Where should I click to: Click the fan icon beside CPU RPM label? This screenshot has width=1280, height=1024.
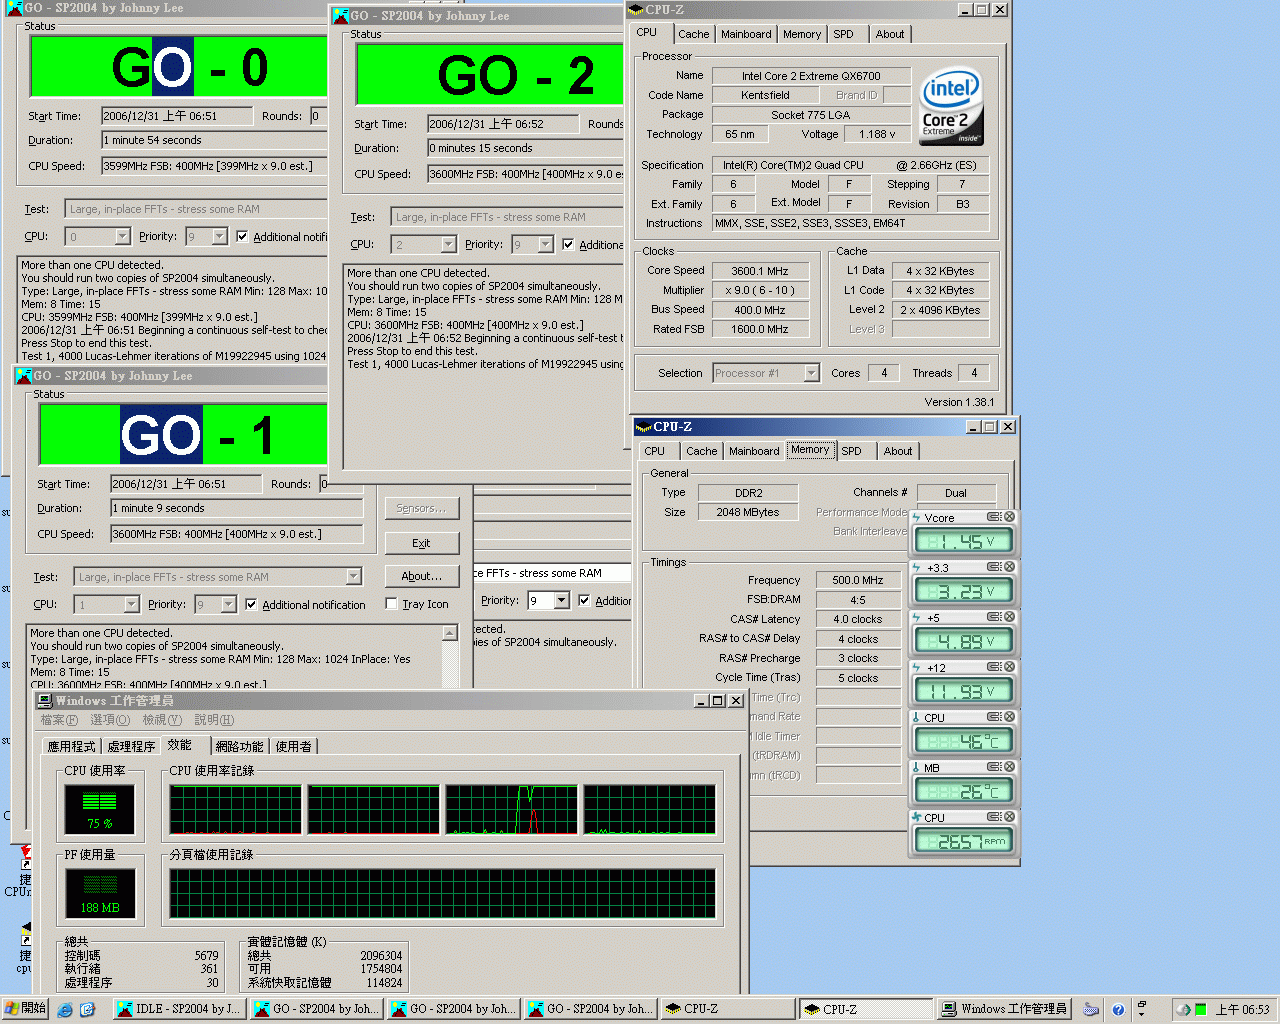point(916,818)
